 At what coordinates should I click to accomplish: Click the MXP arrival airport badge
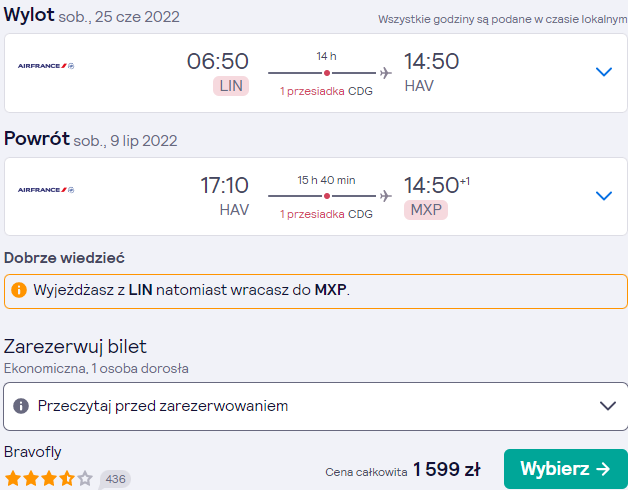(x=426, y=210)
